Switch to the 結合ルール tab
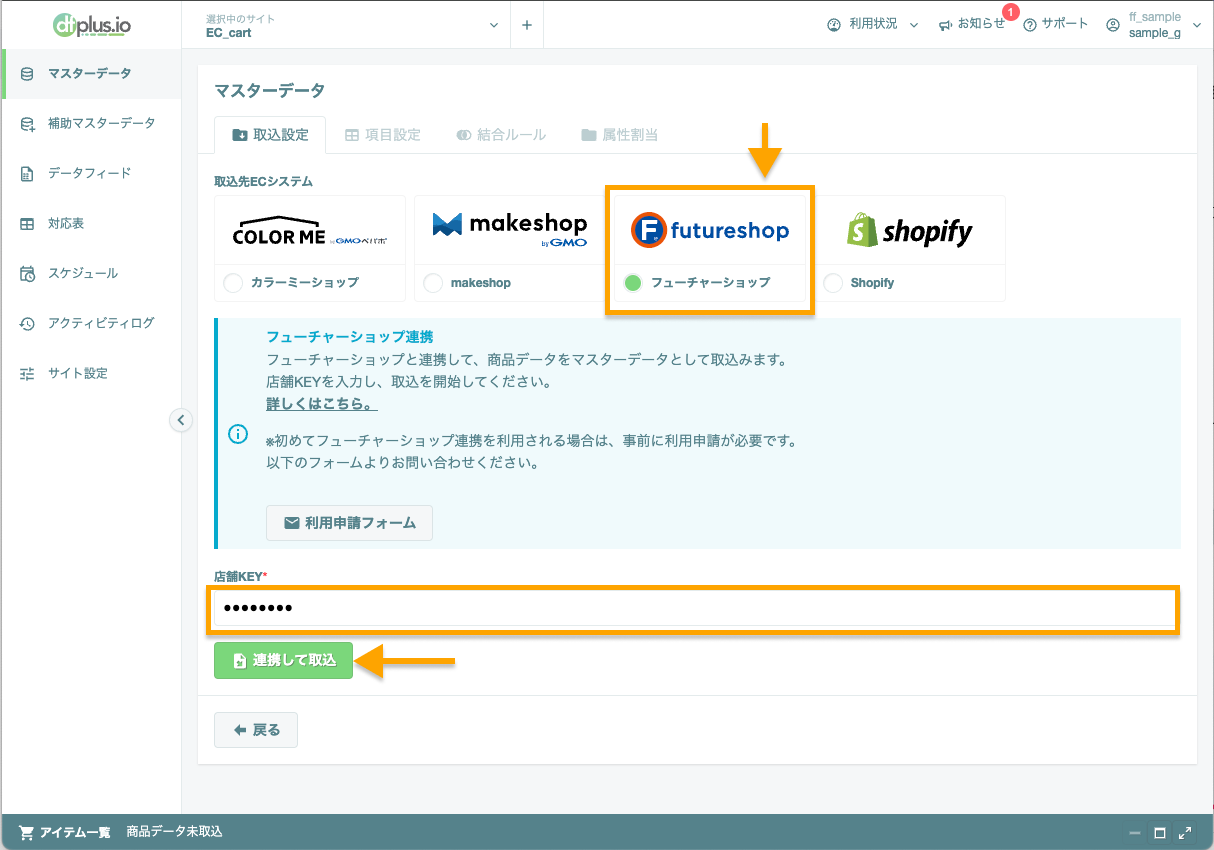1214x850 pixels. click(501, 135)
